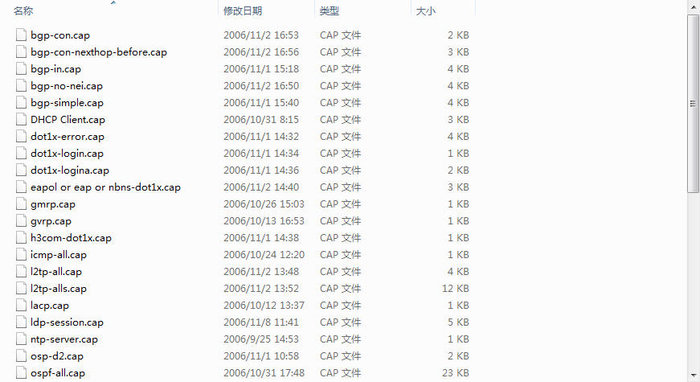This screenshot has width=700, height=382.
Task: Click the date 2006/10/13 16:53
Action: 264,221
